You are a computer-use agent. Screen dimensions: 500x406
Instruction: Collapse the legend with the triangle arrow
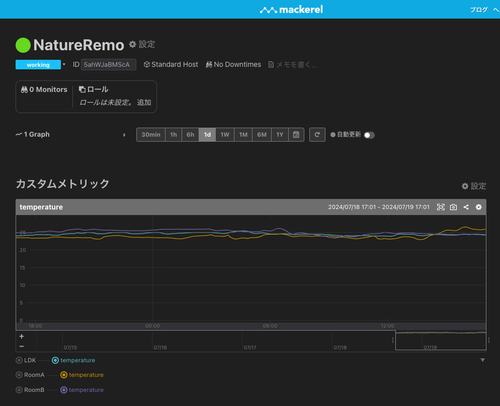(482, 360)
